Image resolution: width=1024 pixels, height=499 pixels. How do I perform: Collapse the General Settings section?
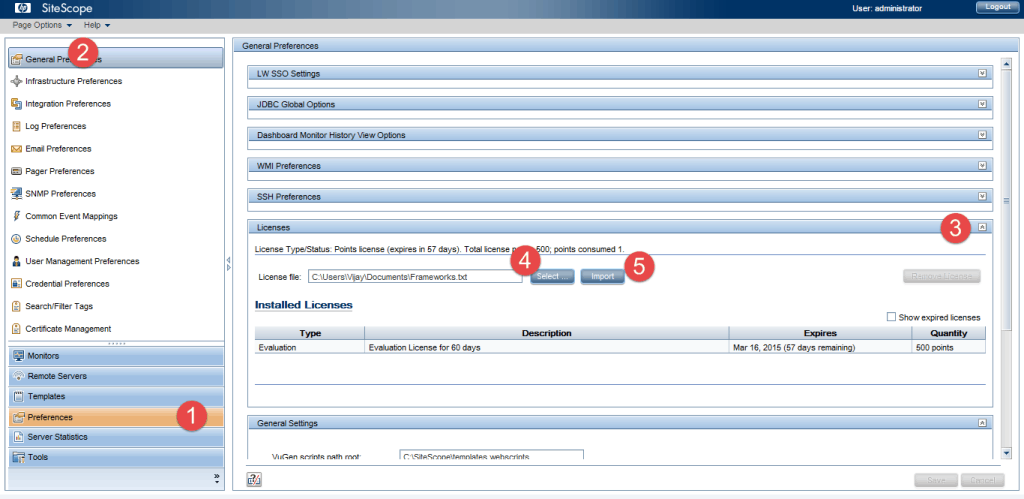point(982,423)
